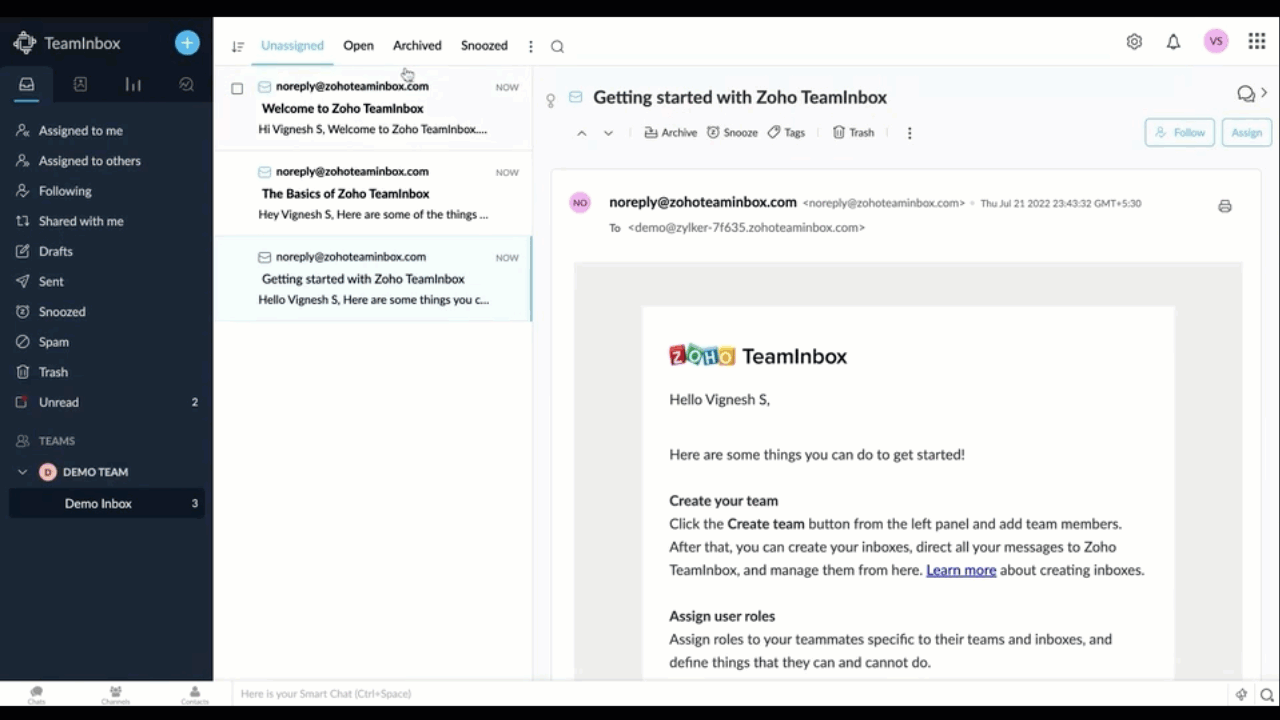Open the contacts icon in sidebar top
The width and height of the screenshot is (1280, 720).
[x=80, y=85]
